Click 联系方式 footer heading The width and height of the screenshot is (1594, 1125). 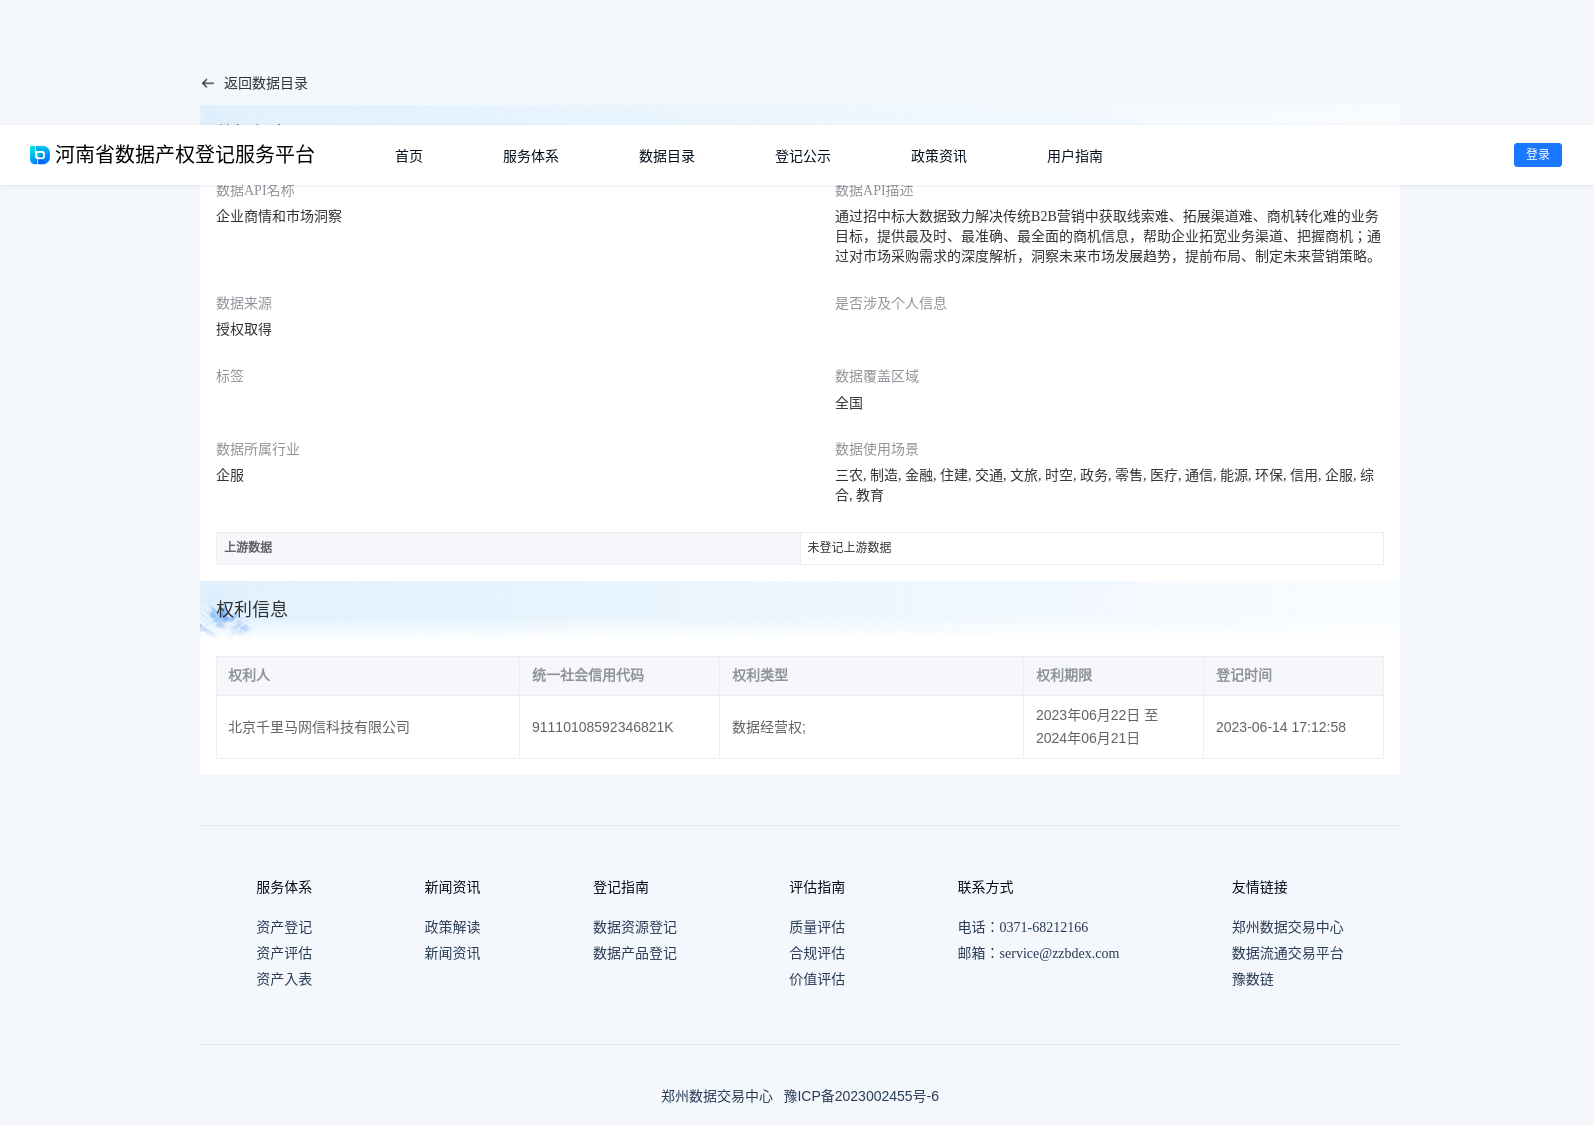click(x=985, y=888)
